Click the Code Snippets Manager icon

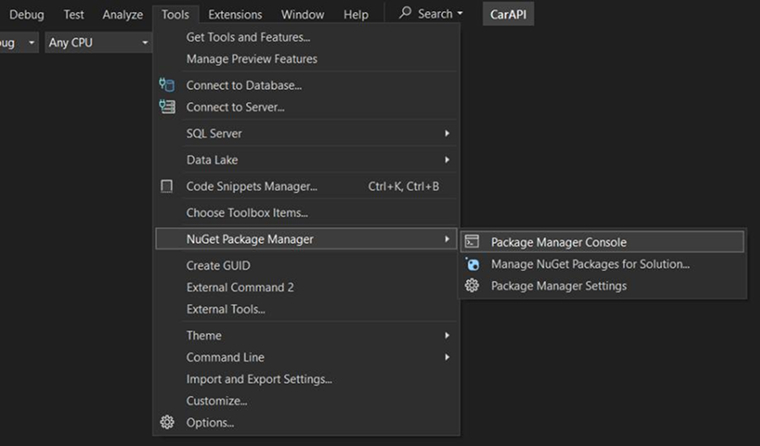[167, 186]
